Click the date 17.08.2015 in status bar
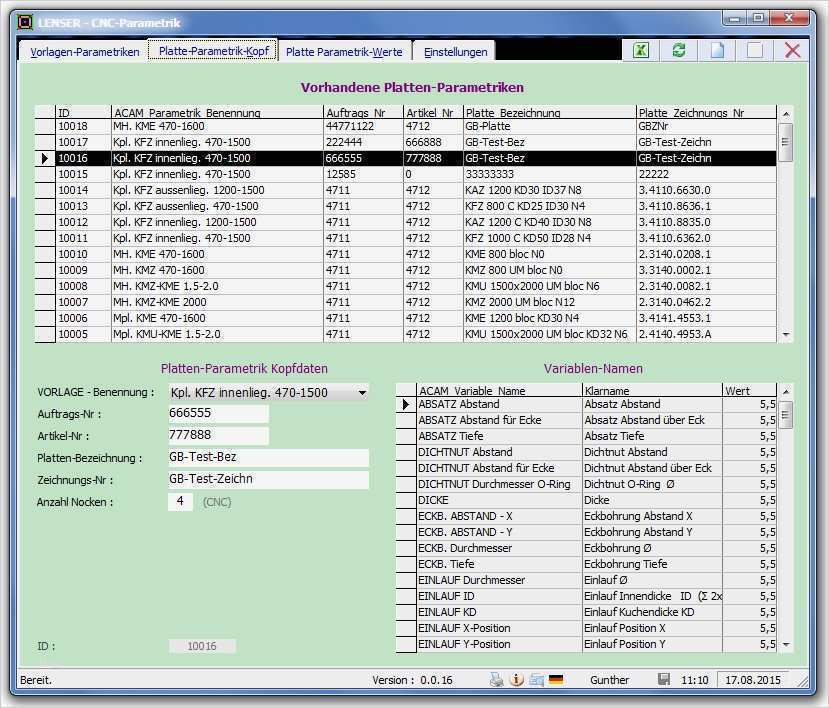Viewport: 829px width, 708px height. click(753, 680)
